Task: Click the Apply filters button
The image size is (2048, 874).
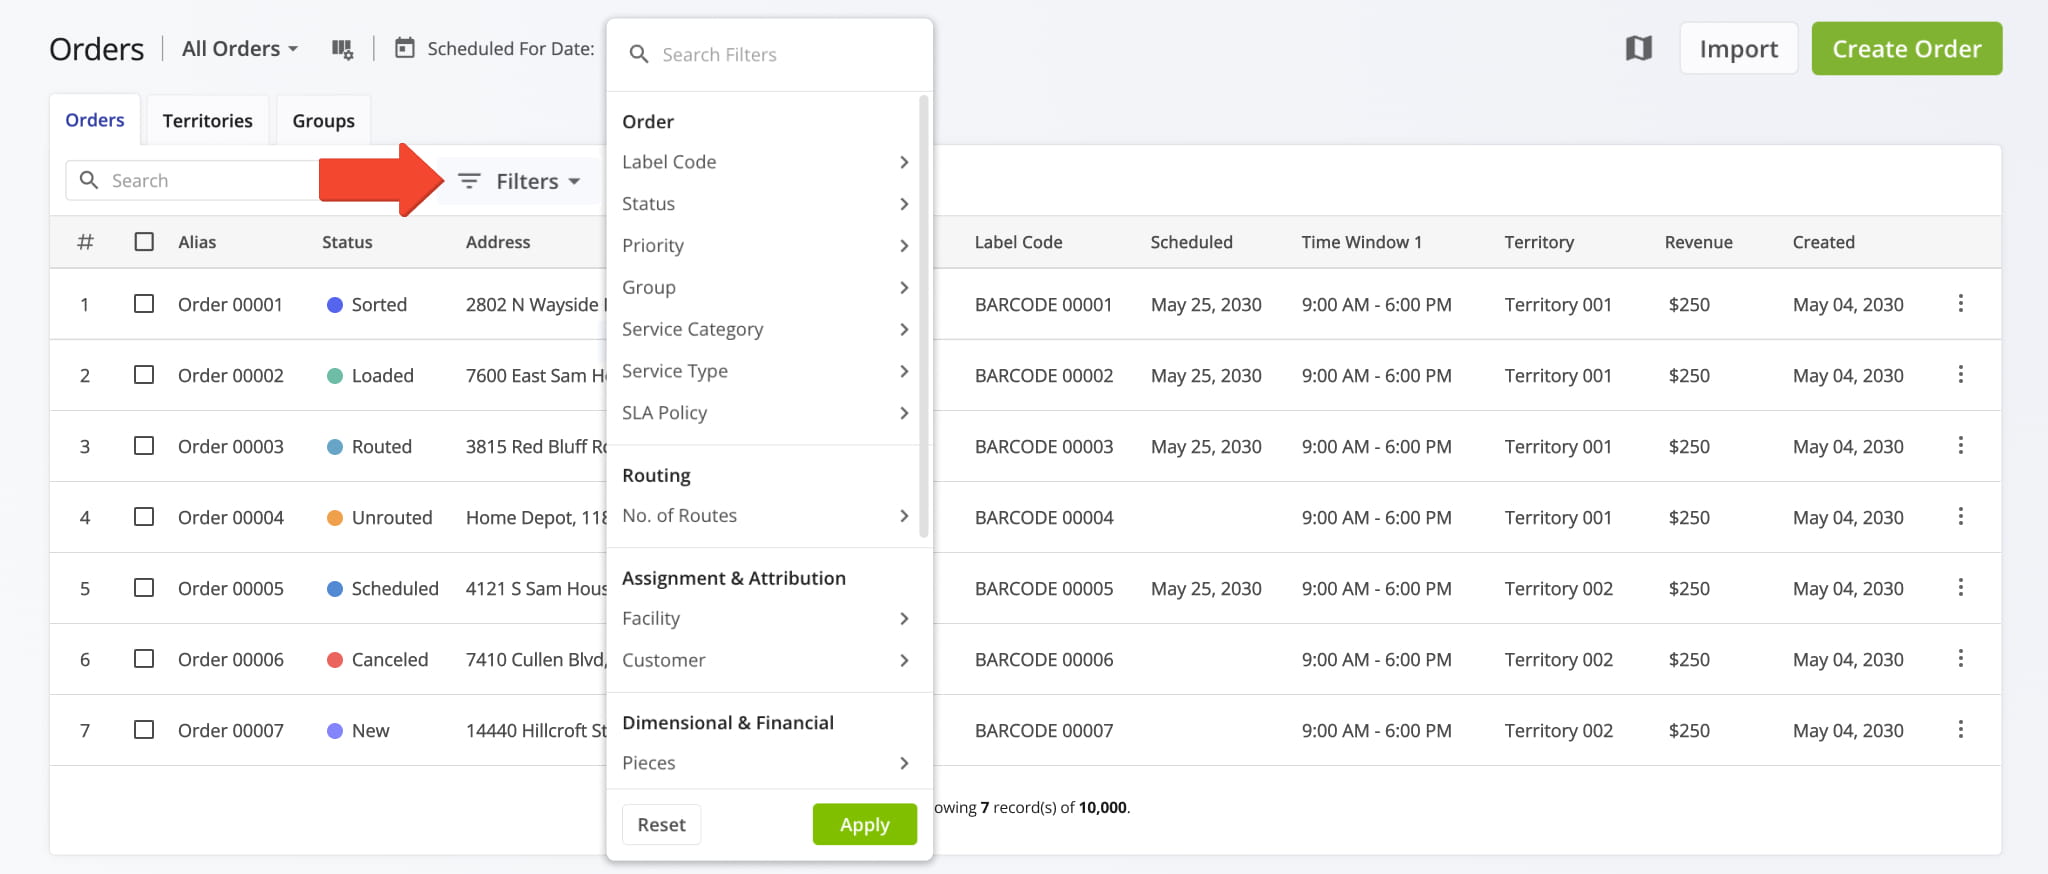Action: [x=864, y=824]
